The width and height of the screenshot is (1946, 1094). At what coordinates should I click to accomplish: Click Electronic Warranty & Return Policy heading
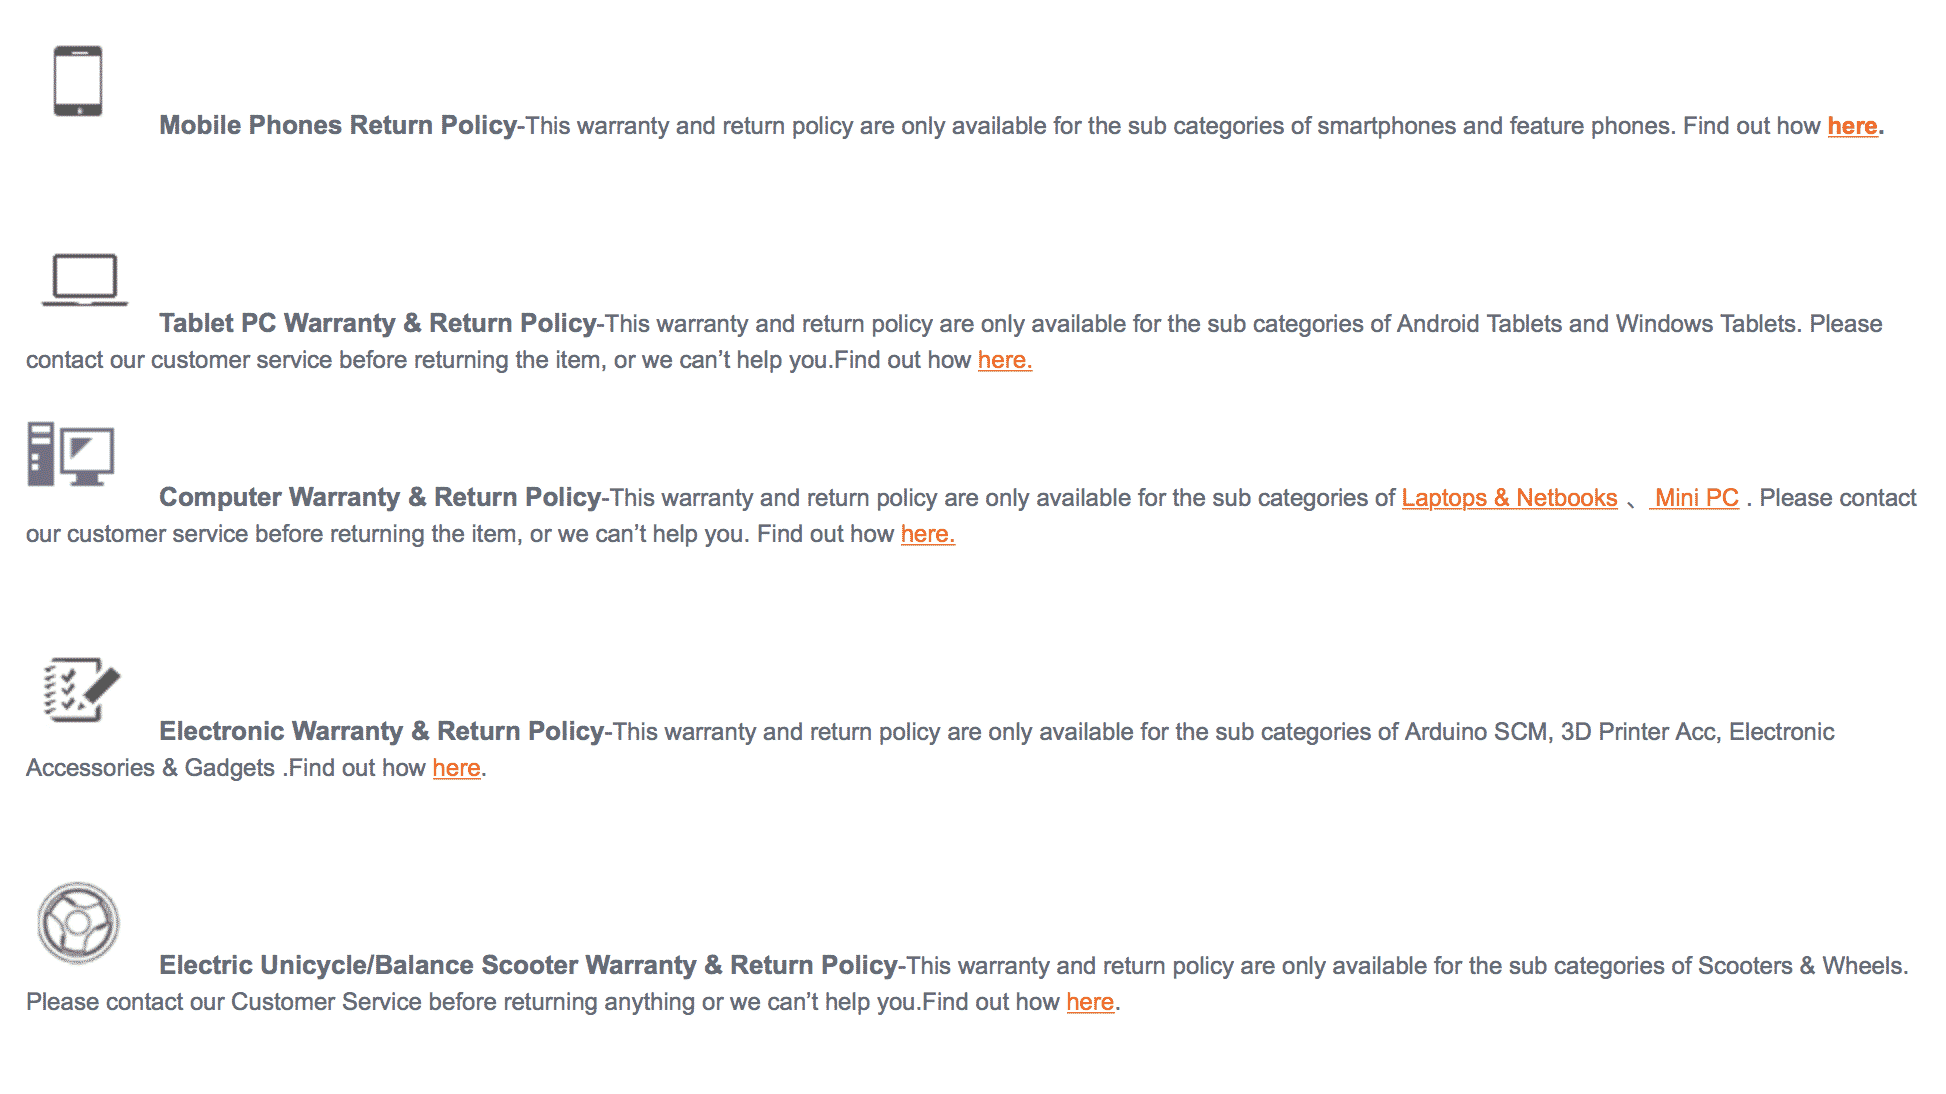382,731
